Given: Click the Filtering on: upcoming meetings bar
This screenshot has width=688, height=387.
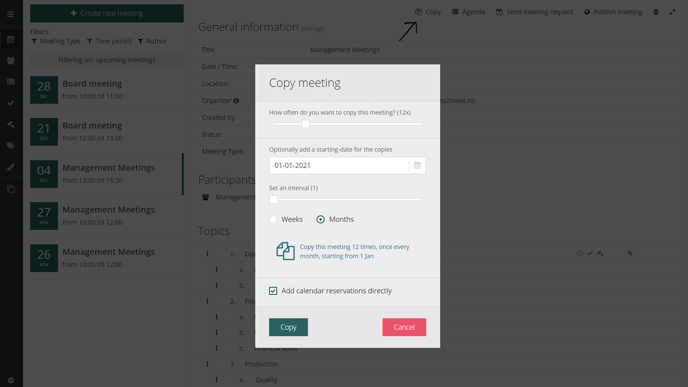Looking at the screenshot, I should [x=107, y=60].
